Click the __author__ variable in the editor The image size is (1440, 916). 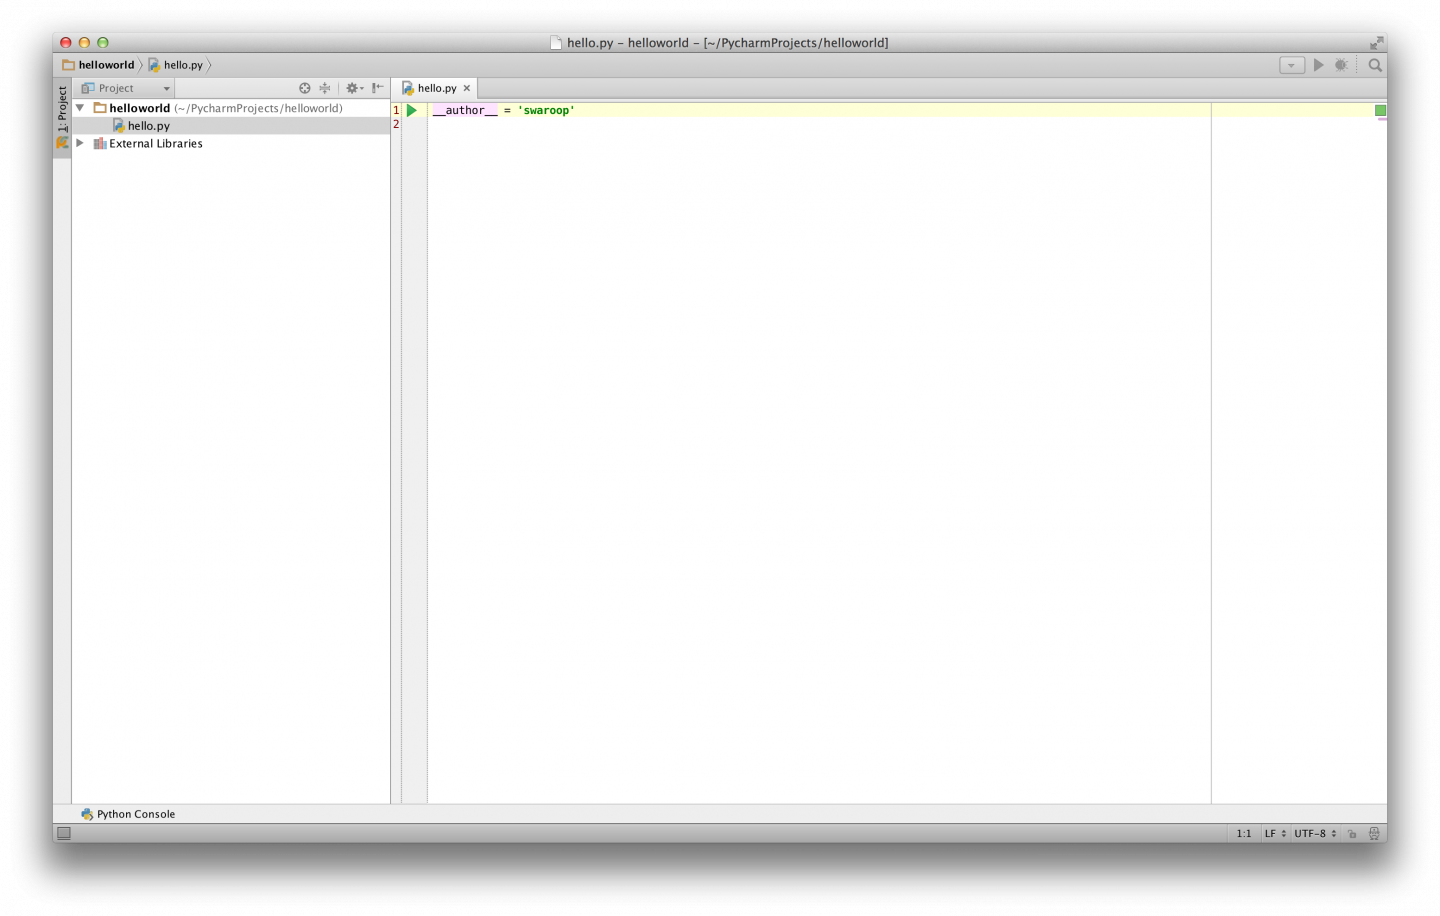[x=465, y=110]
